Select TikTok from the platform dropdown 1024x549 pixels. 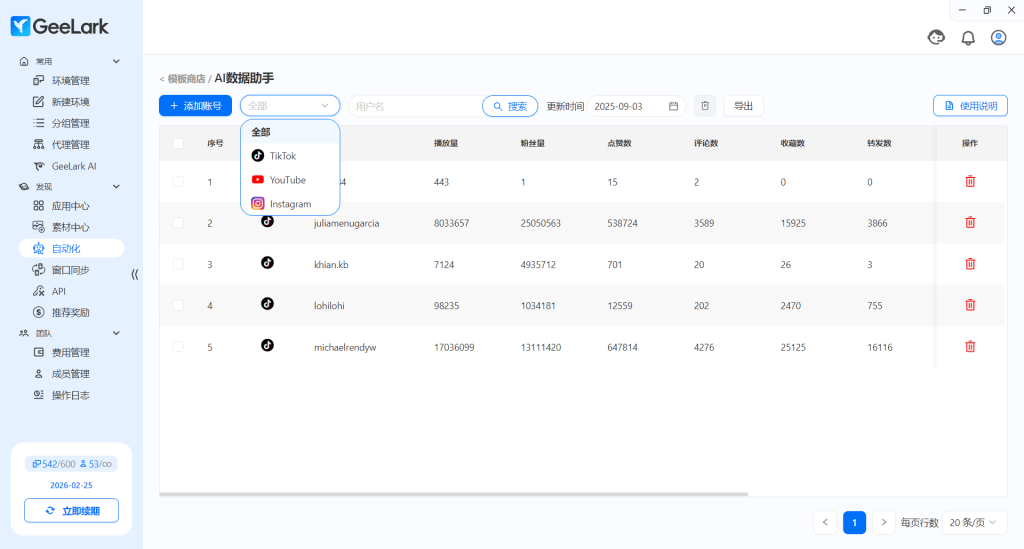283,156
